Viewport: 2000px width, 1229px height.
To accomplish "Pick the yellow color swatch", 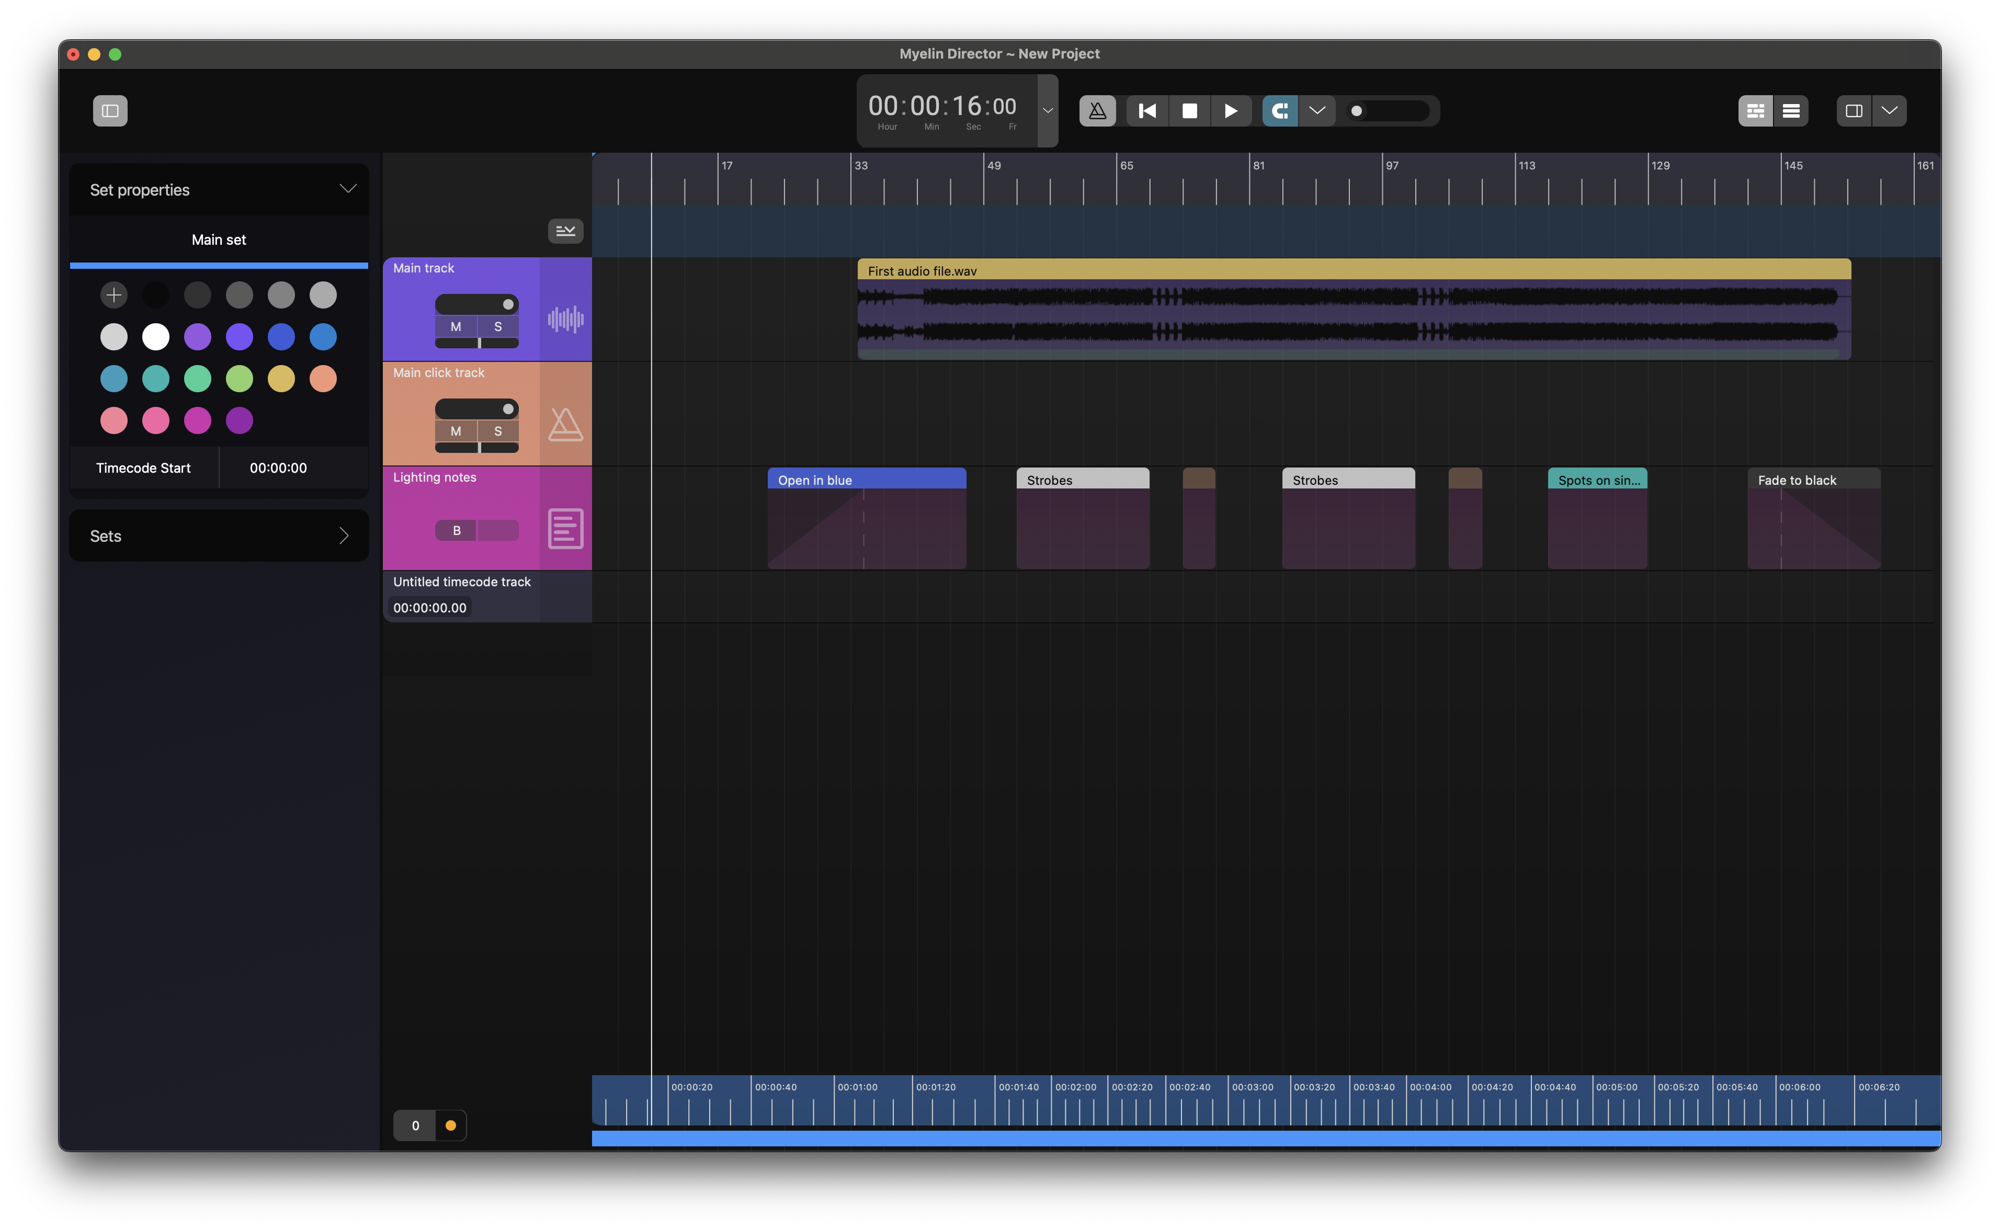I will [x=281, y=379].
